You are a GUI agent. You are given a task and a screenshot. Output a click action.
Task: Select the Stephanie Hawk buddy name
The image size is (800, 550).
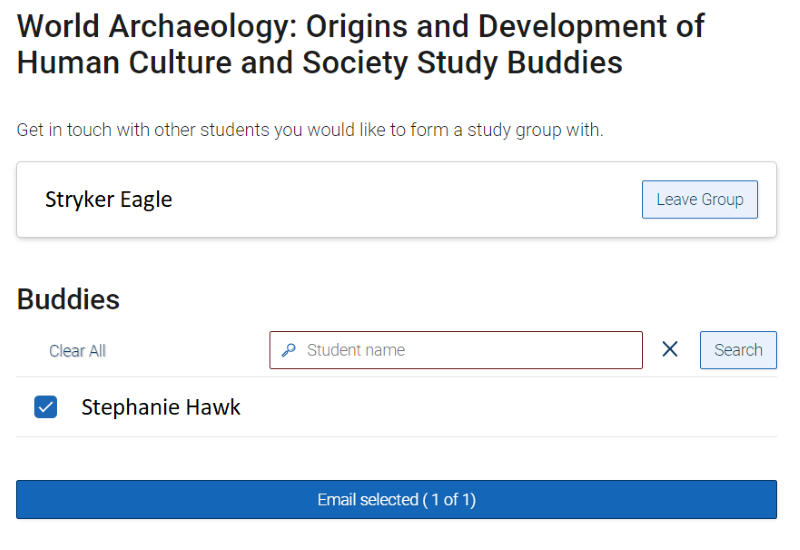click(161, 407)
